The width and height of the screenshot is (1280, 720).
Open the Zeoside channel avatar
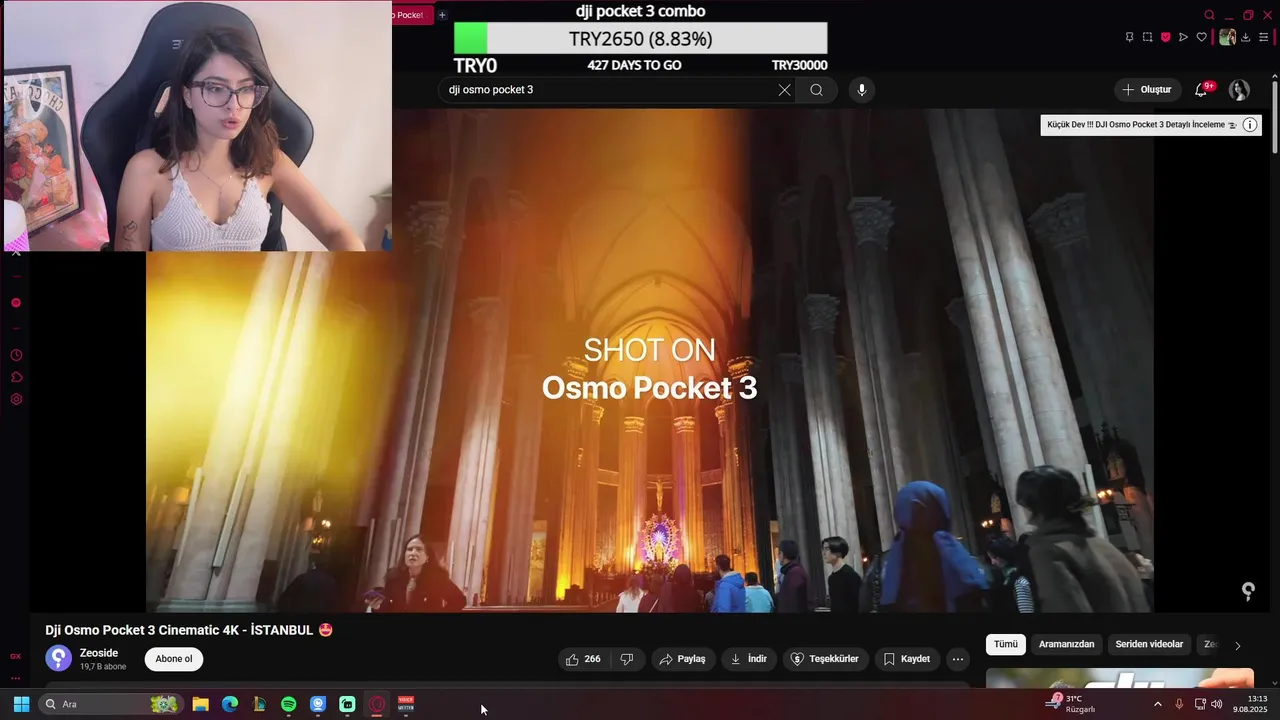coord(59,658)
